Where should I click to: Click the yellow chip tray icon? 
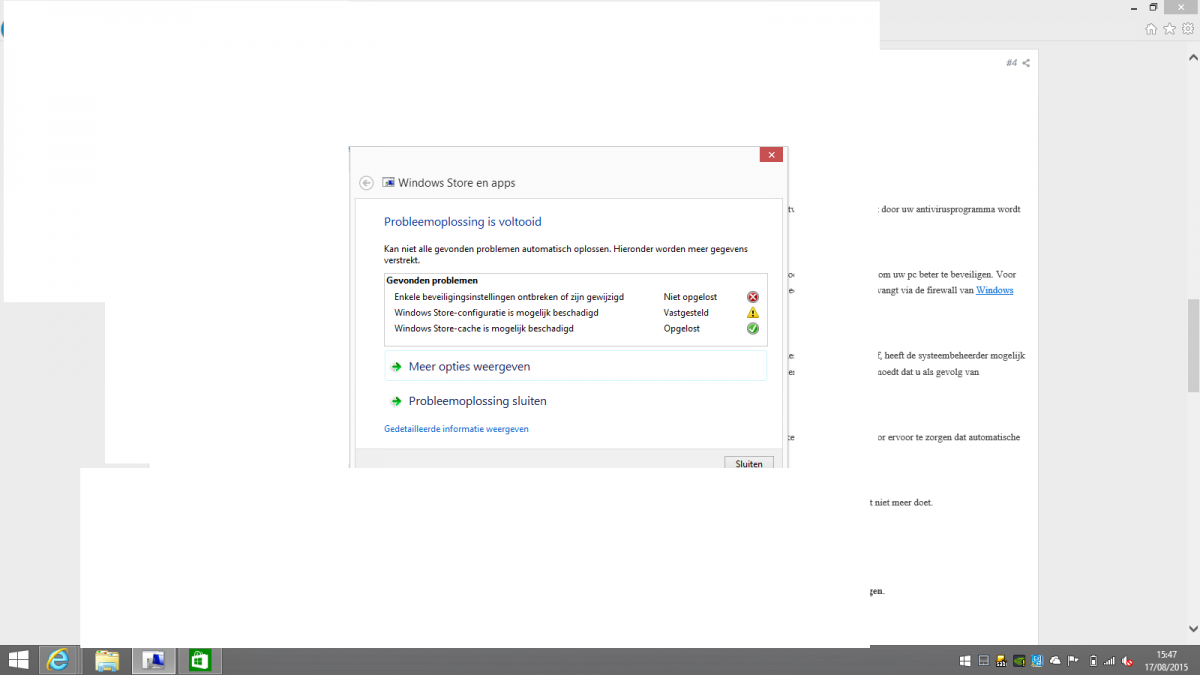(1001, 661)
